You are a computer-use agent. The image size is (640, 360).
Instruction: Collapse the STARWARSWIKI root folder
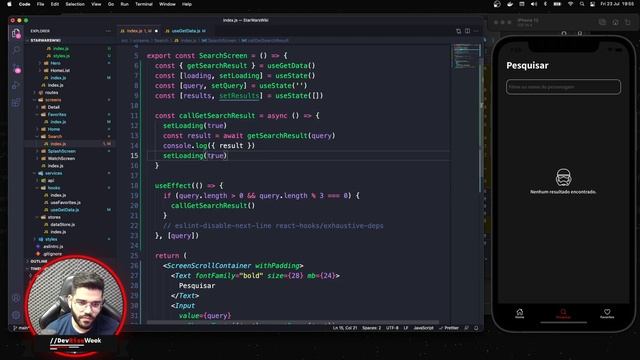[x=45, y=40]
